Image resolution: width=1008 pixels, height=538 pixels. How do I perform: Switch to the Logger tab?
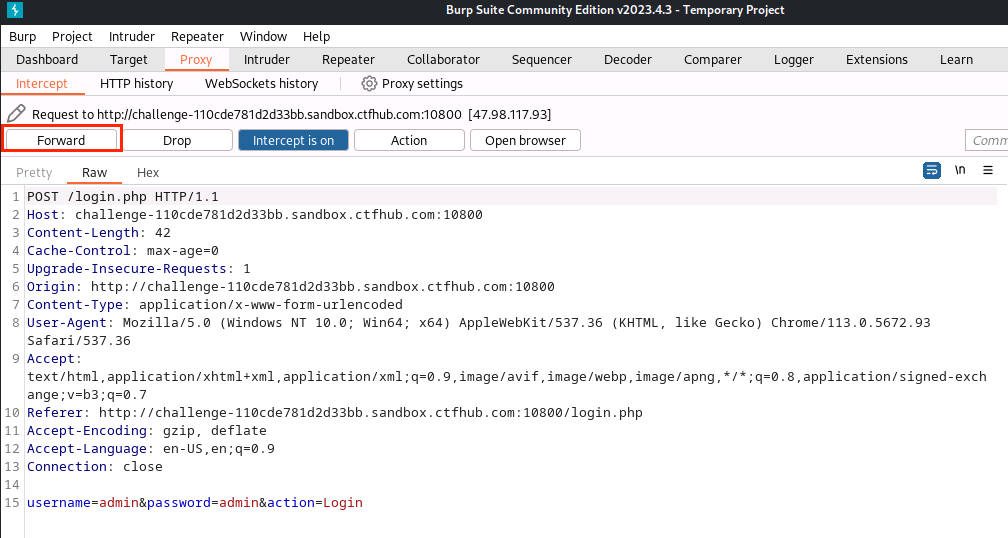pos(794,60)
